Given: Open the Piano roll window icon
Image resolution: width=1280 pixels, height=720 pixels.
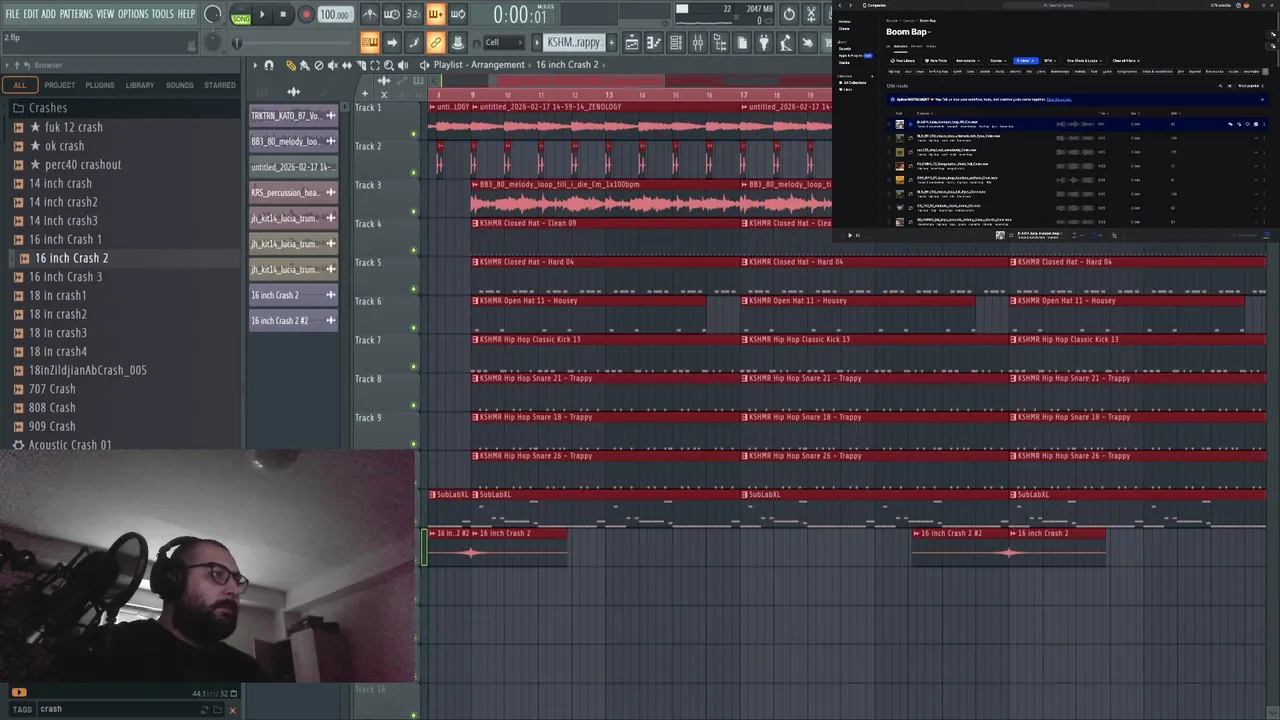Looking at the screenshot, I should click(x=654, y=42).
